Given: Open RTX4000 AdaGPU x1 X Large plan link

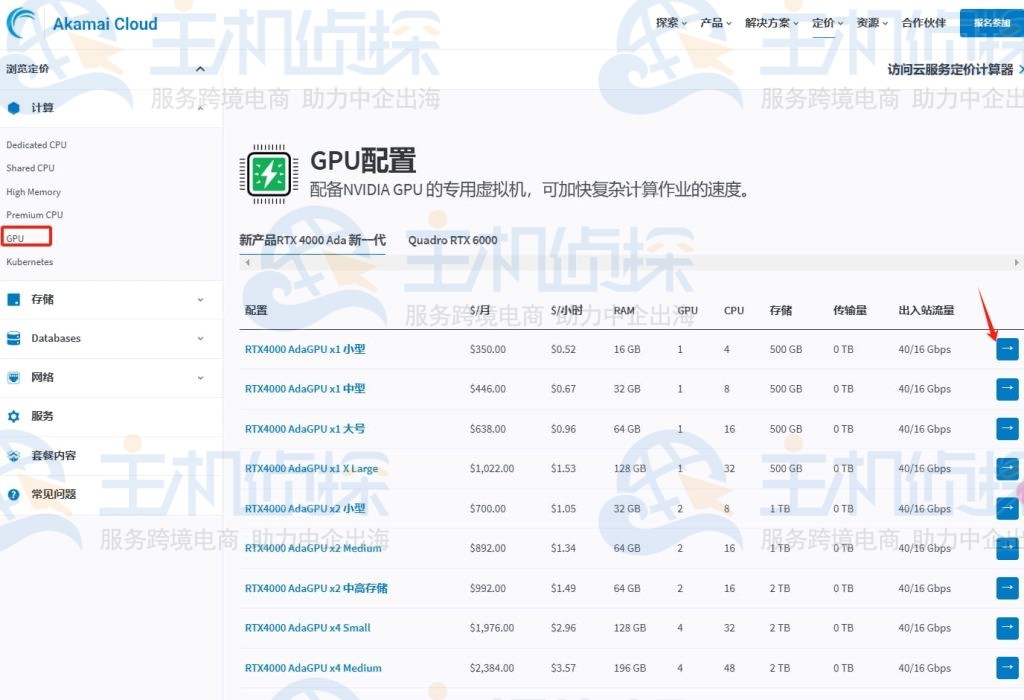Looking at the screenshot, I should [312, 469].
